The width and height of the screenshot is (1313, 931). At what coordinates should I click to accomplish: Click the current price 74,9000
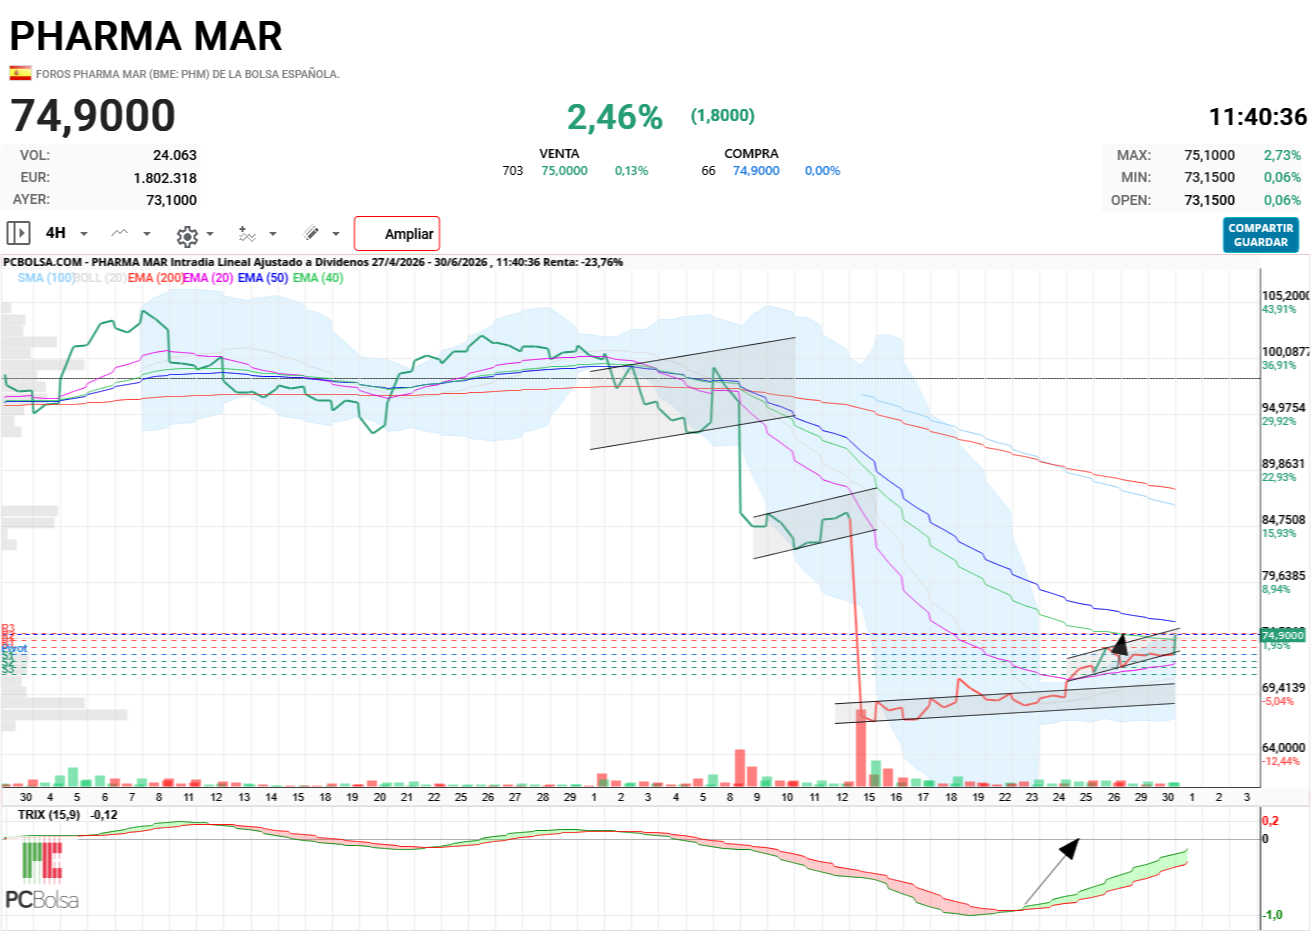(93, 116)
